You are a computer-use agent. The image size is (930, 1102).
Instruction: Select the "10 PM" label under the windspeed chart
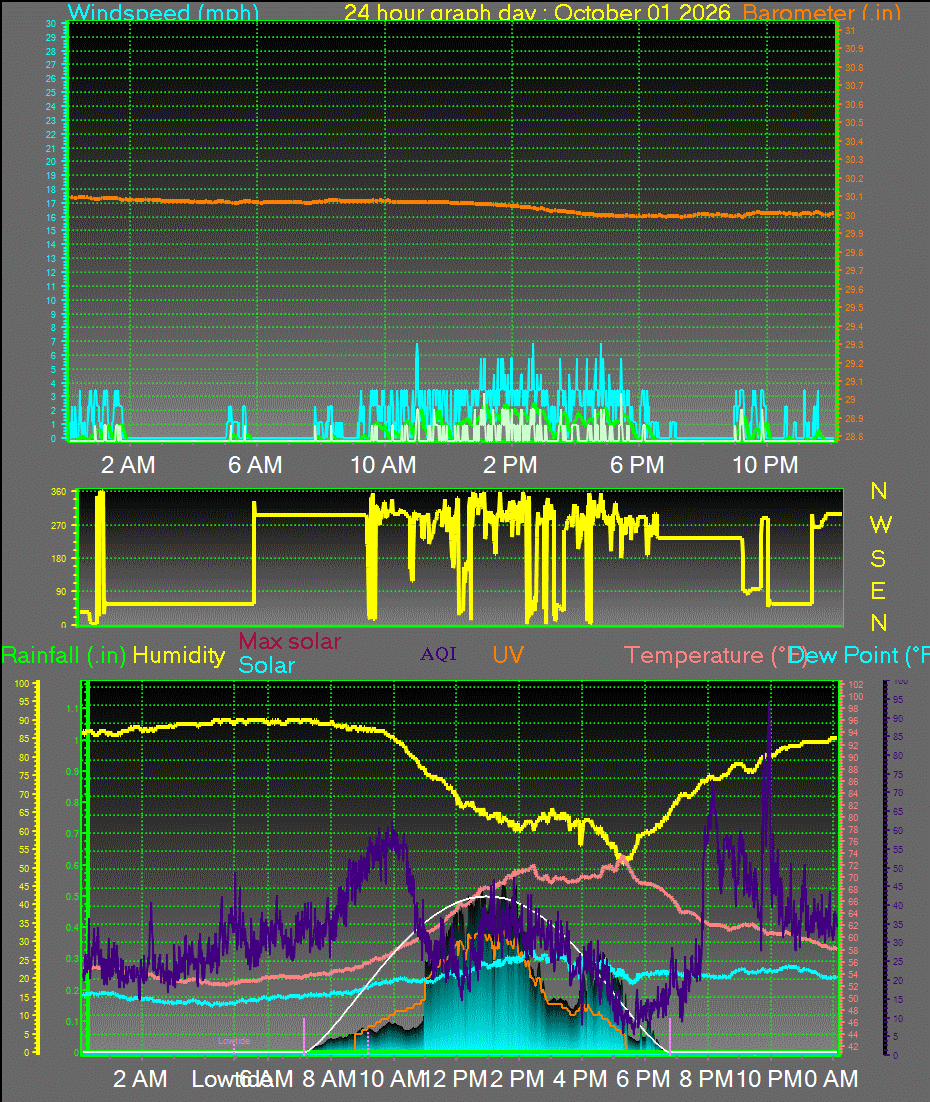pyautogui.click(x=766, y=465)
